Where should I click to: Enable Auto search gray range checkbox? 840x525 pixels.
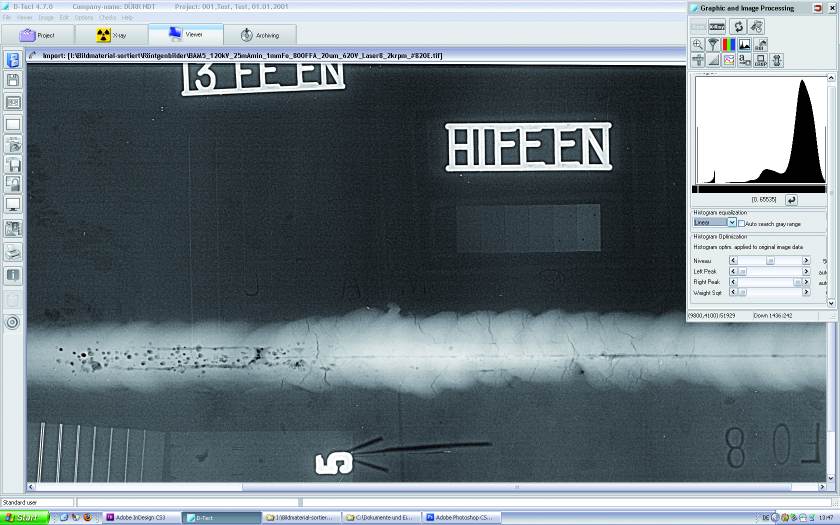741,223
